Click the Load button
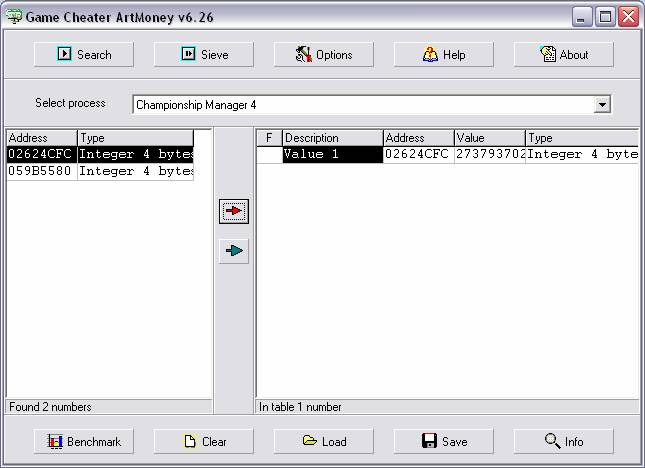Image resolution: width=645 pixels, height=468 pixels. (324, 441)
